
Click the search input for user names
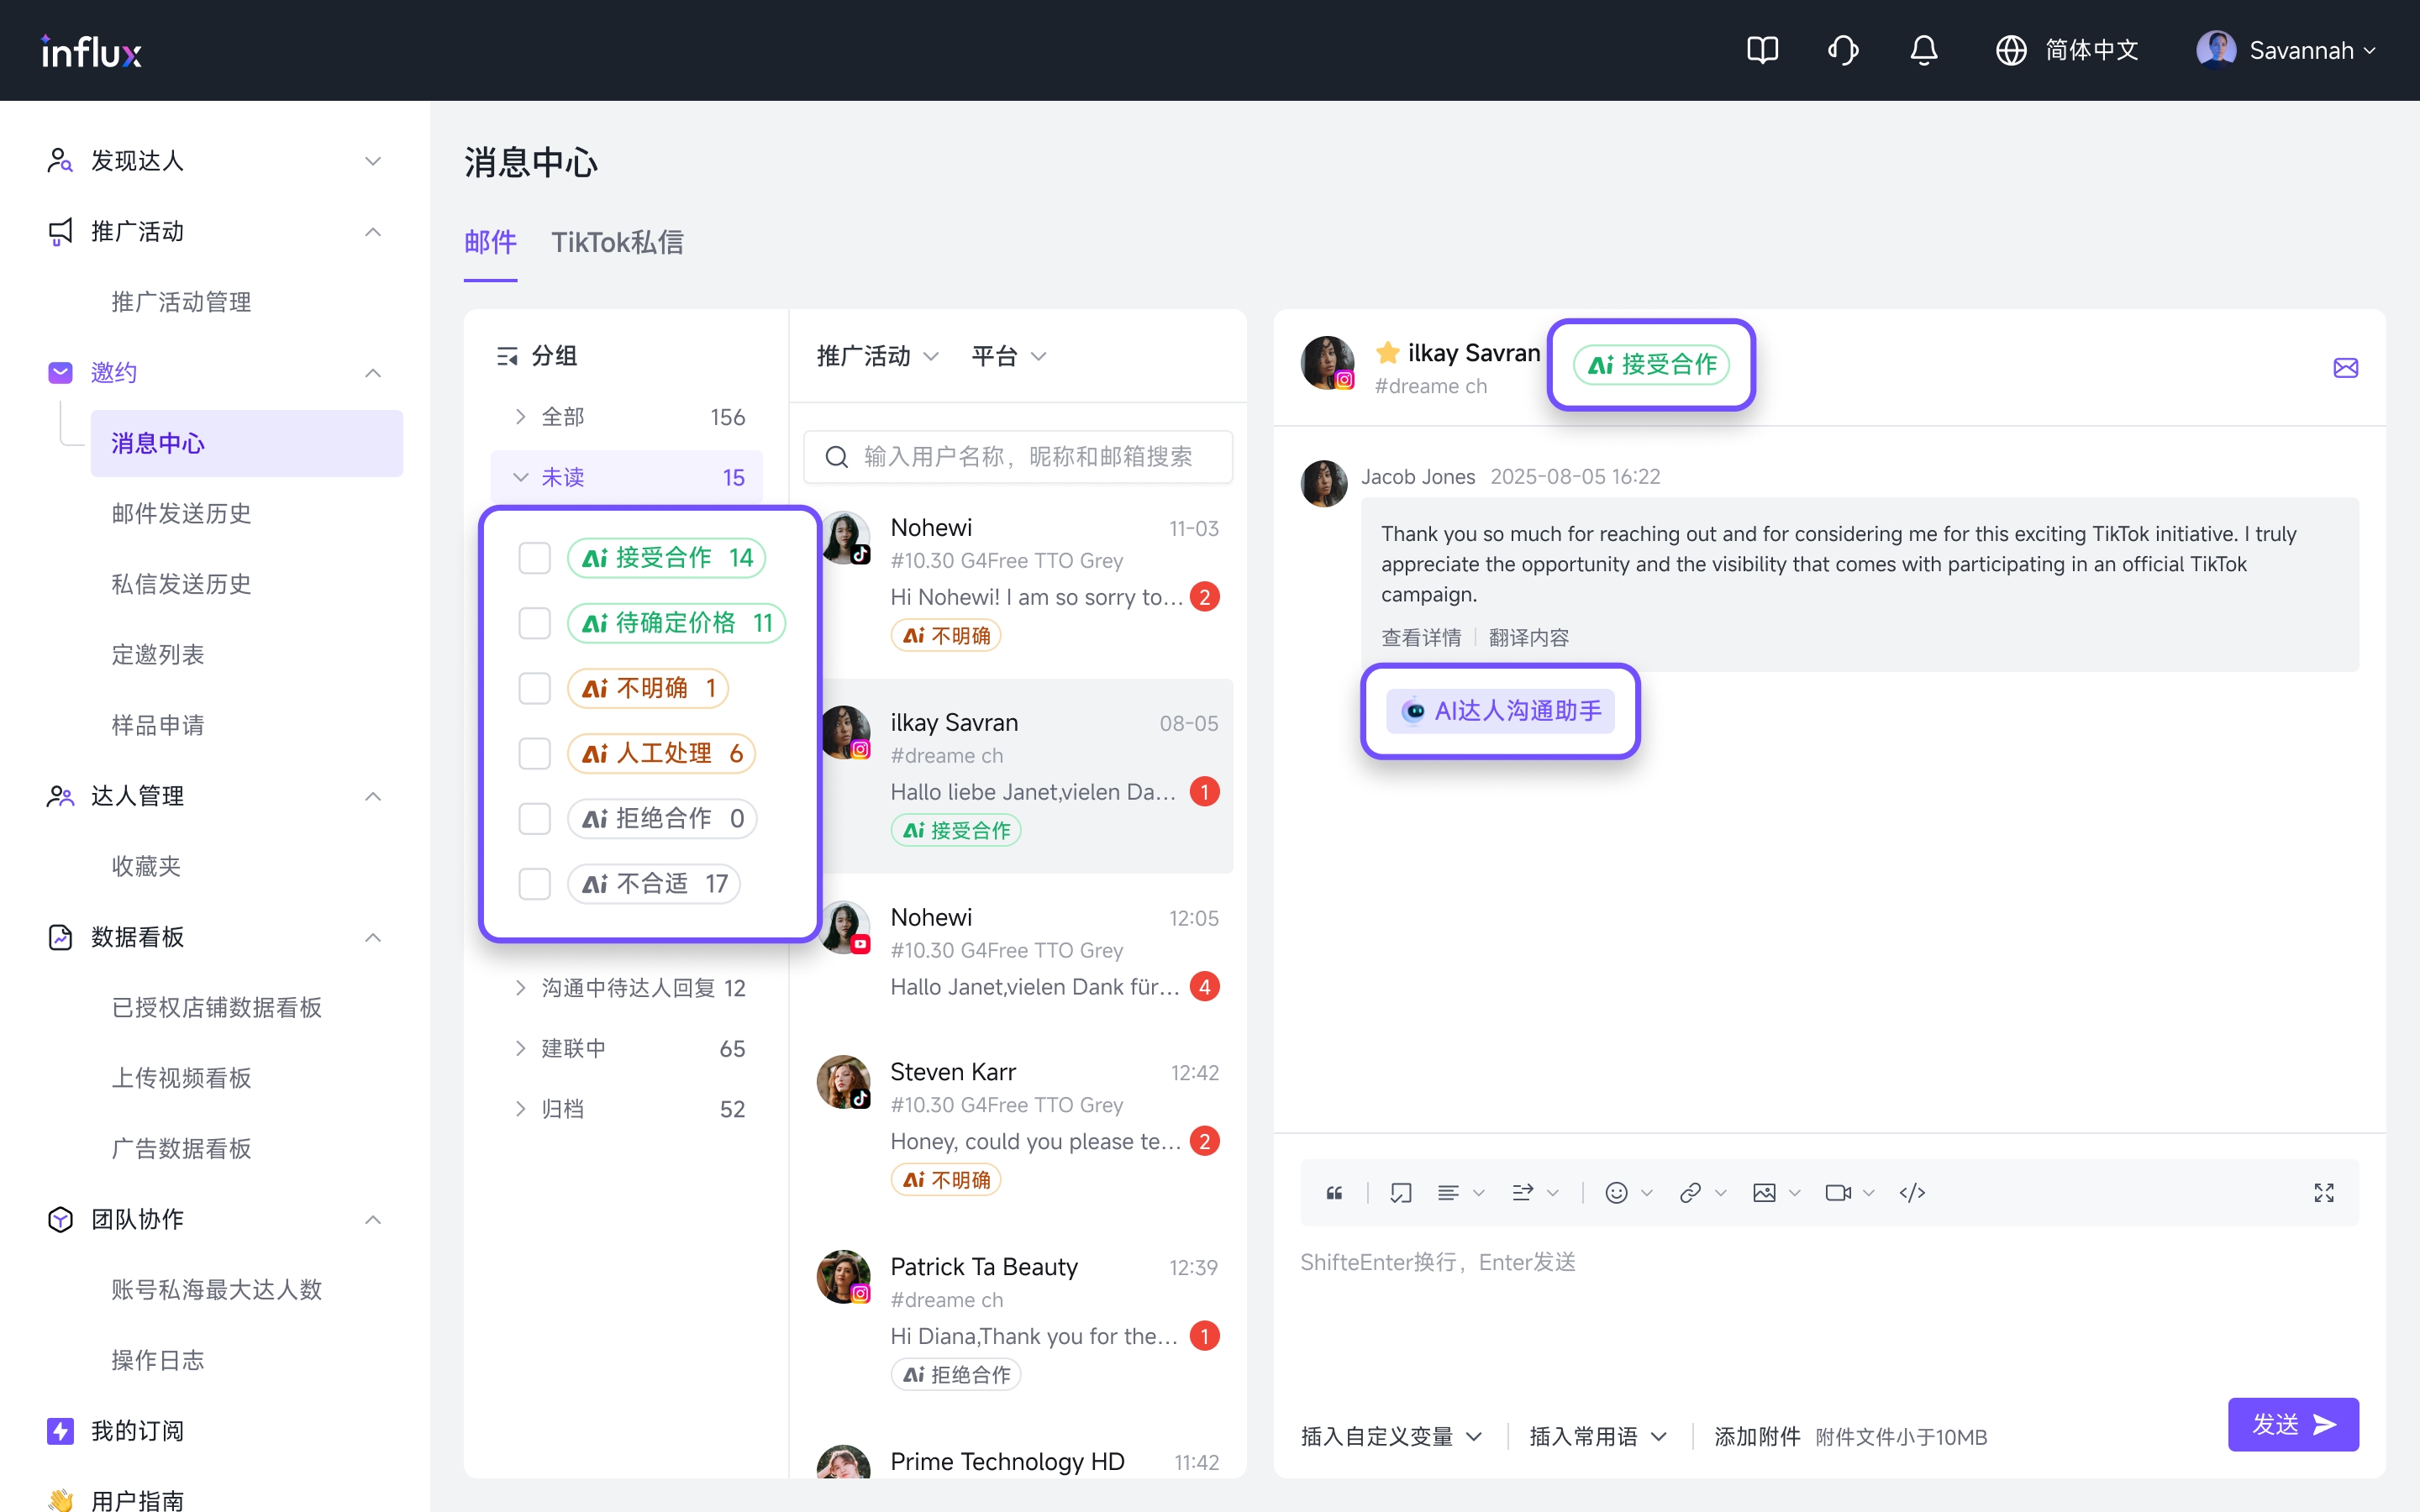[x=1030, y=457]
